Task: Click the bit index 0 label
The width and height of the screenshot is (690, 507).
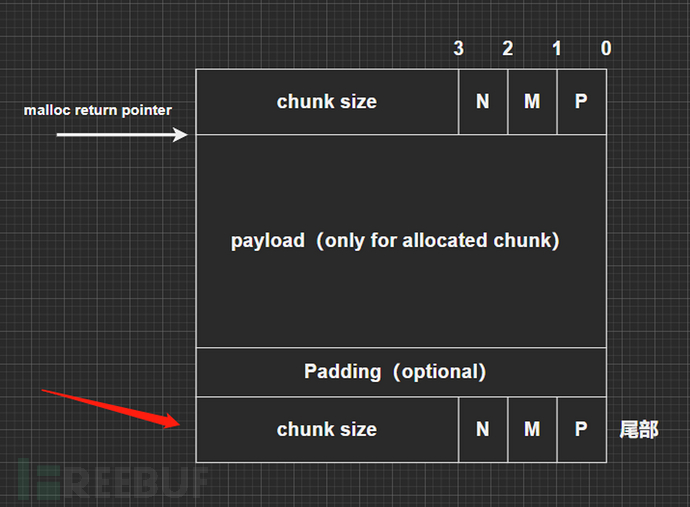Action: [x=606, y=48]
